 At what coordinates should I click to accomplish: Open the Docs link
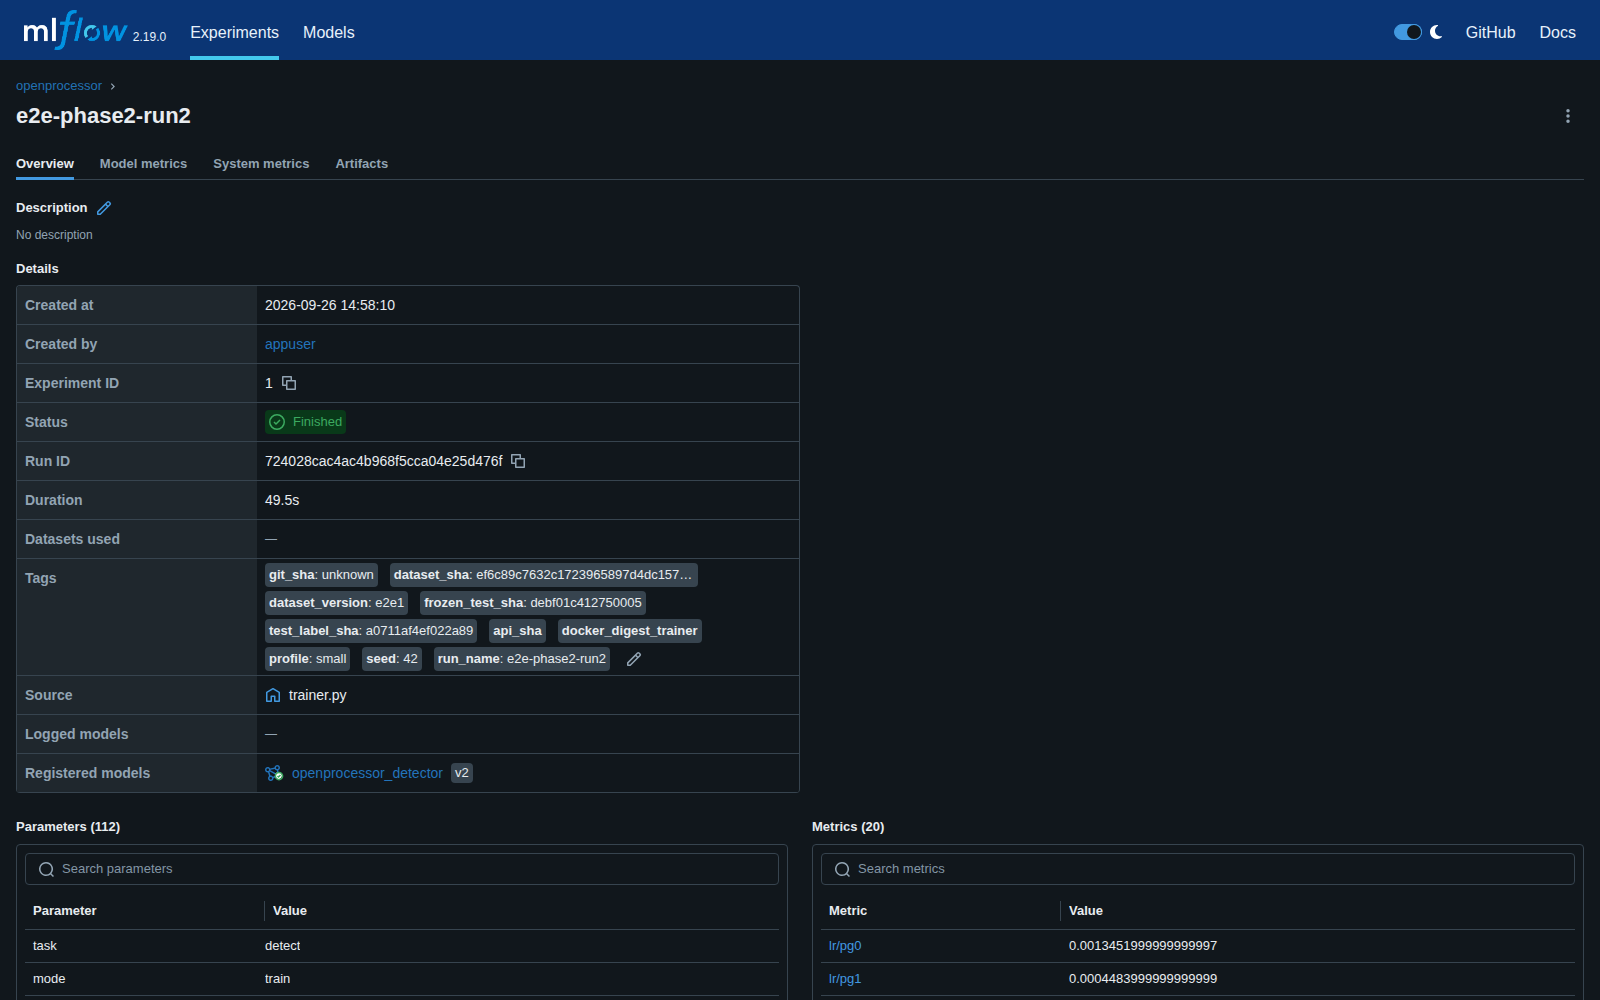click(x=1557, y=32)
